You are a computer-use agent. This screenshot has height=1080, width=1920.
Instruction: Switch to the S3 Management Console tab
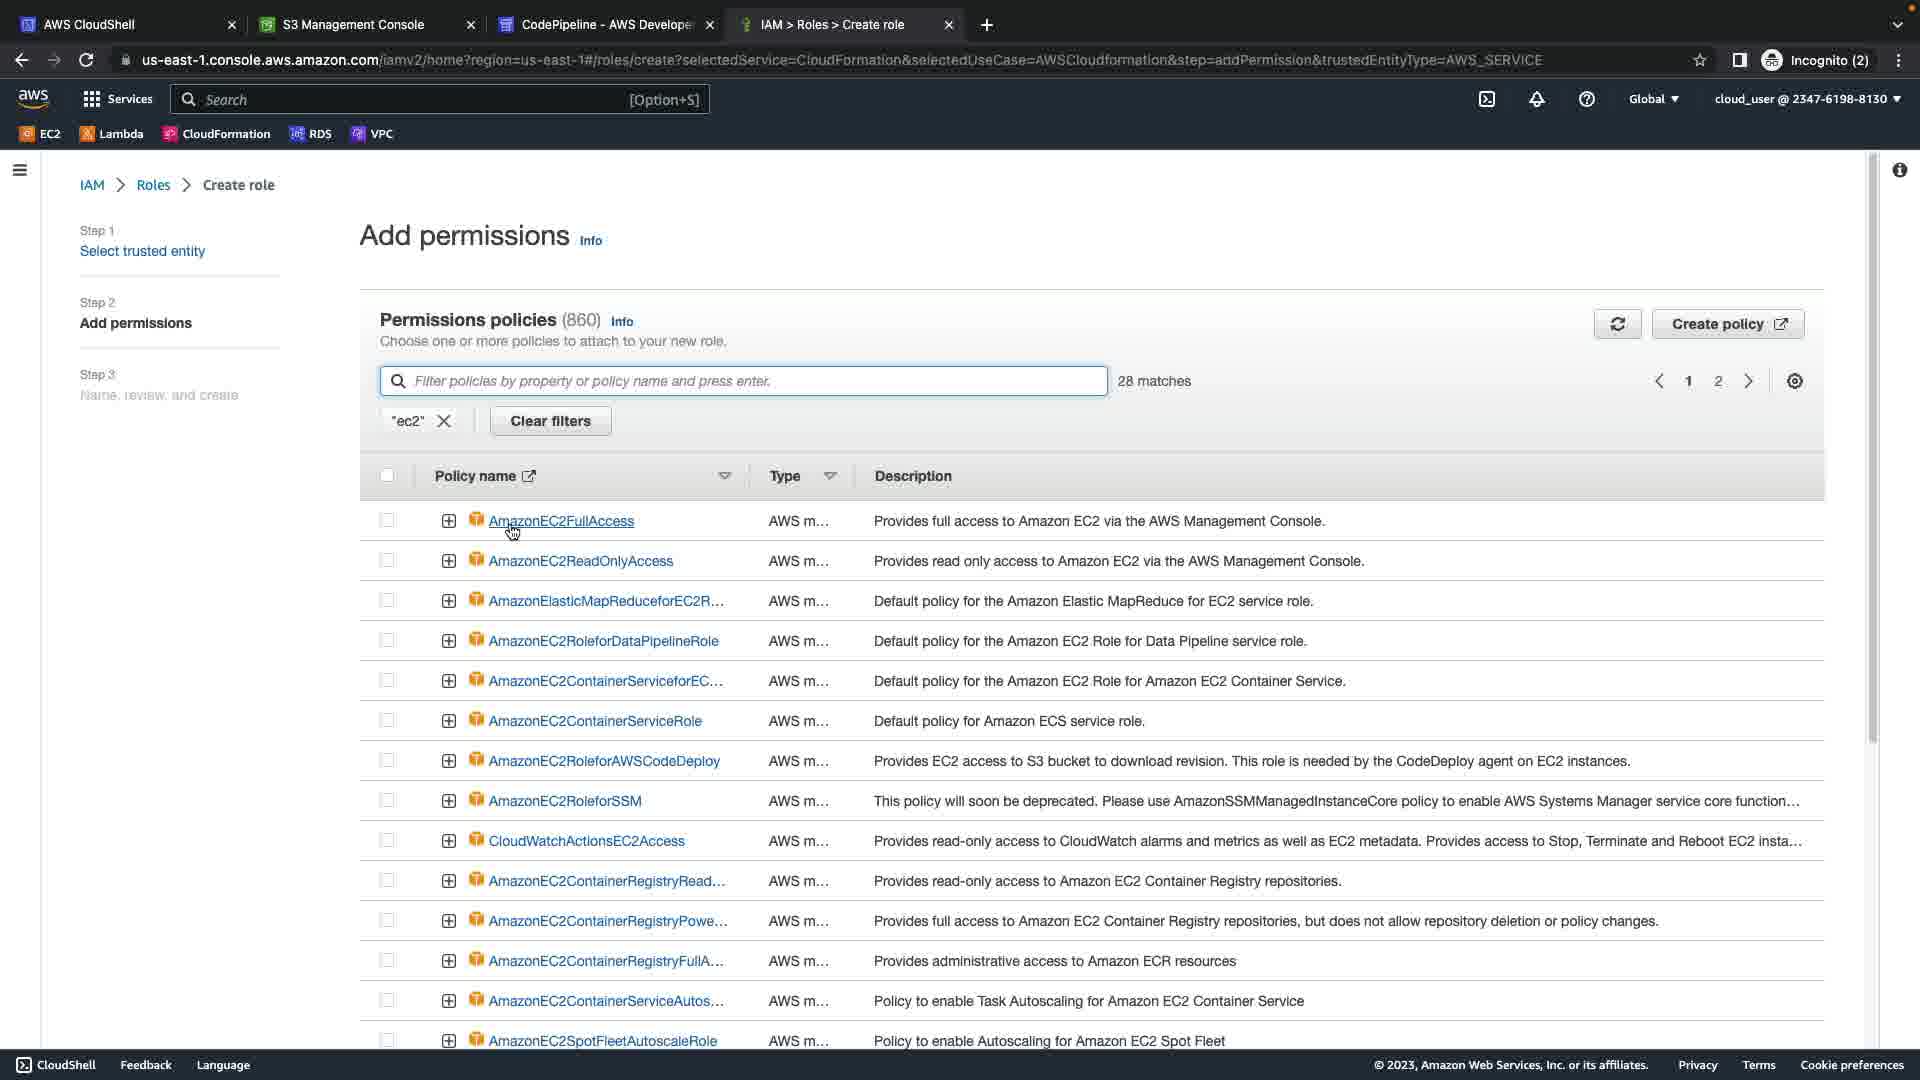coord(353,24)
